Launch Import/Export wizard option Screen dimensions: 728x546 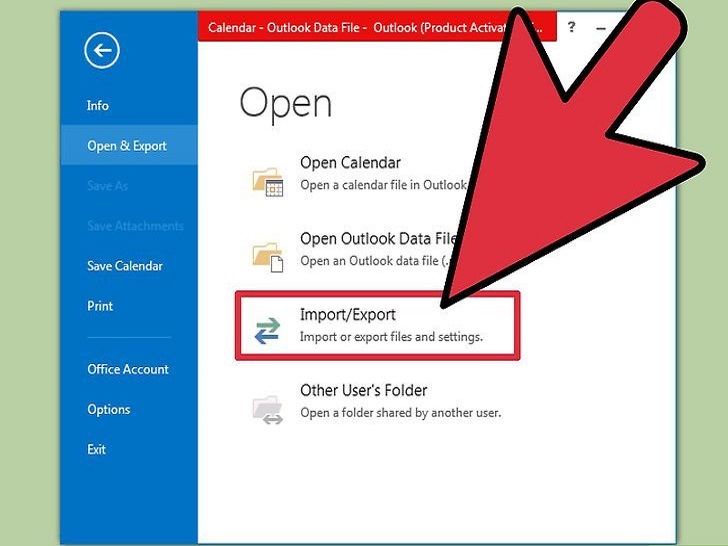coord(377,325)
